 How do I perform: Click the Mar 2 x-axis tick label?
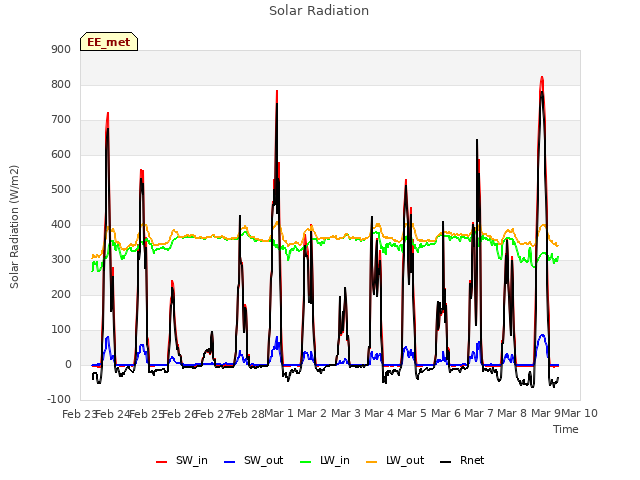[312, 413]
